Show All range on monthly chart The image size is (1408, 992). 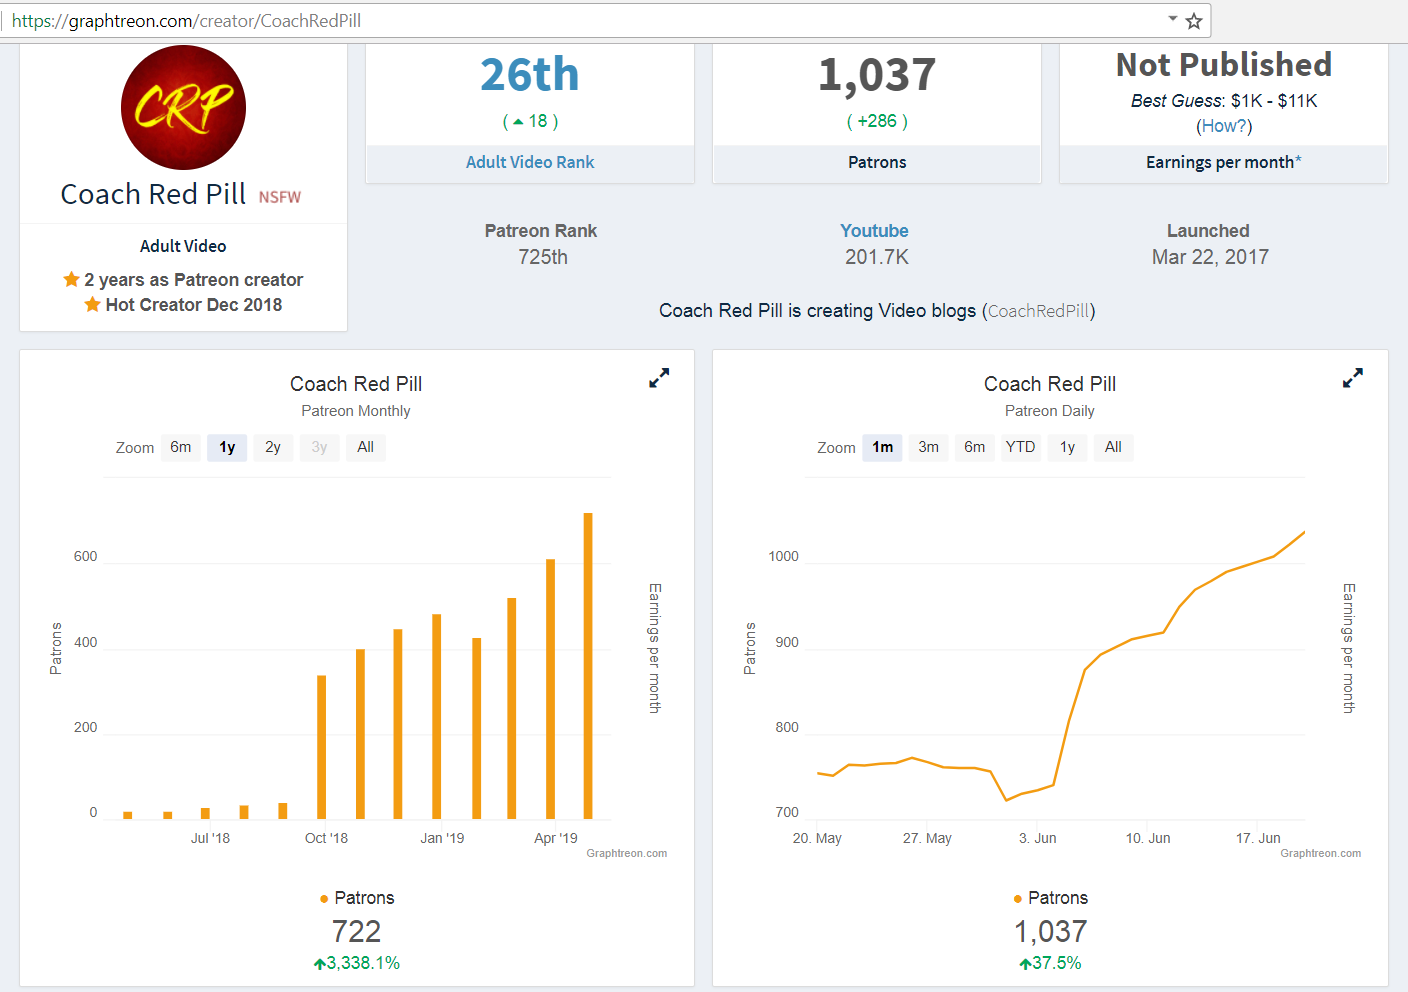(x=366, y=447)
